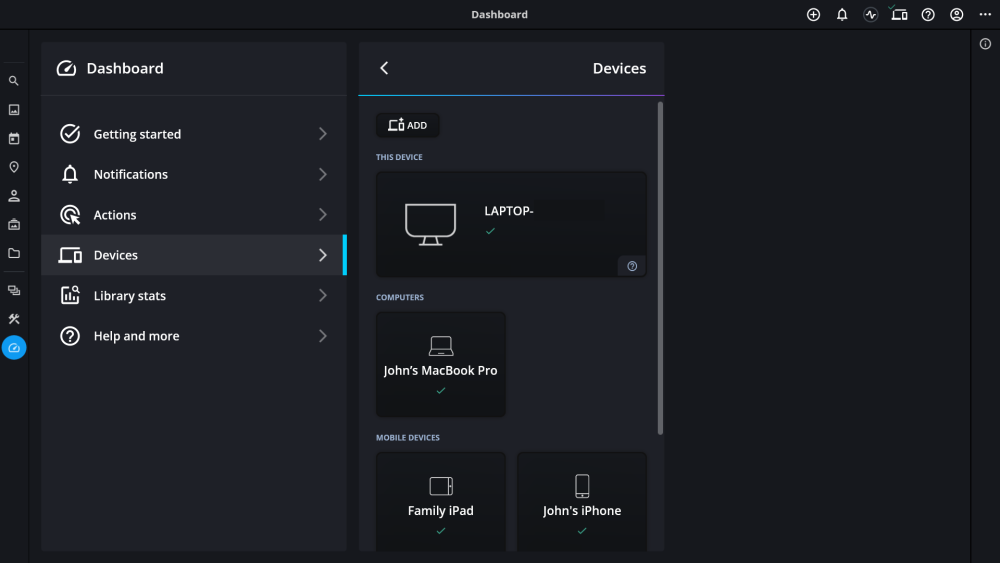1000x563 pixels.
Task: Expand the Devices row chevron
Action: (323, 255)
